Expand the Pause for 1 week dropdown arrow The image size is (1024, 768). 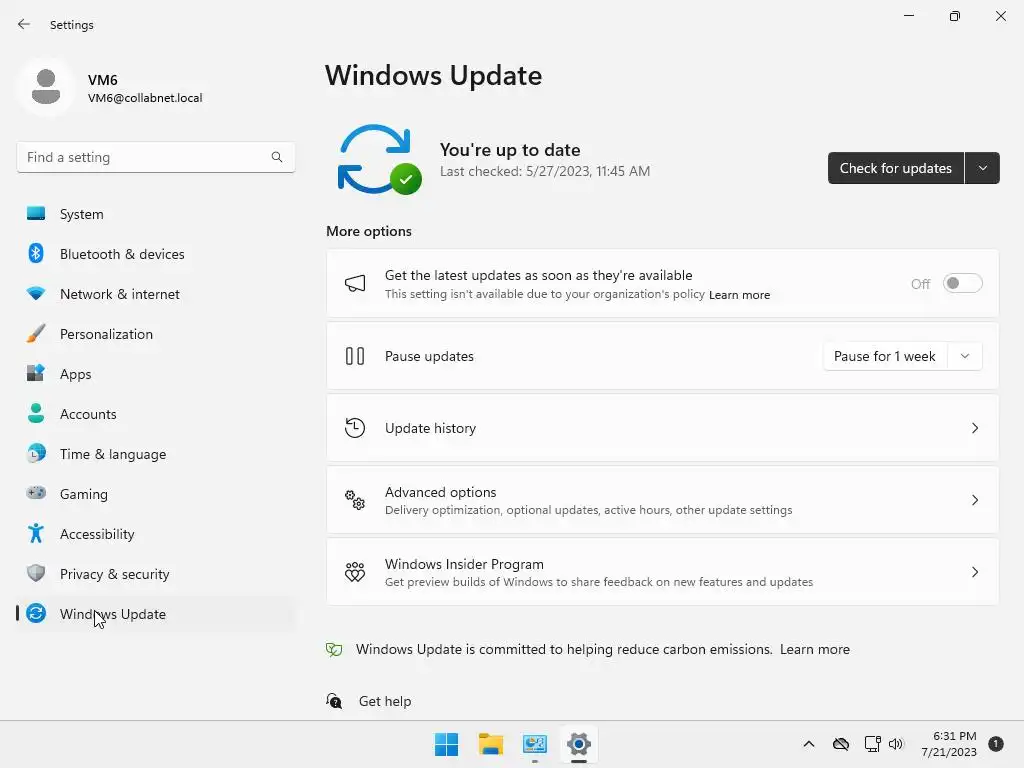[965, 356]
